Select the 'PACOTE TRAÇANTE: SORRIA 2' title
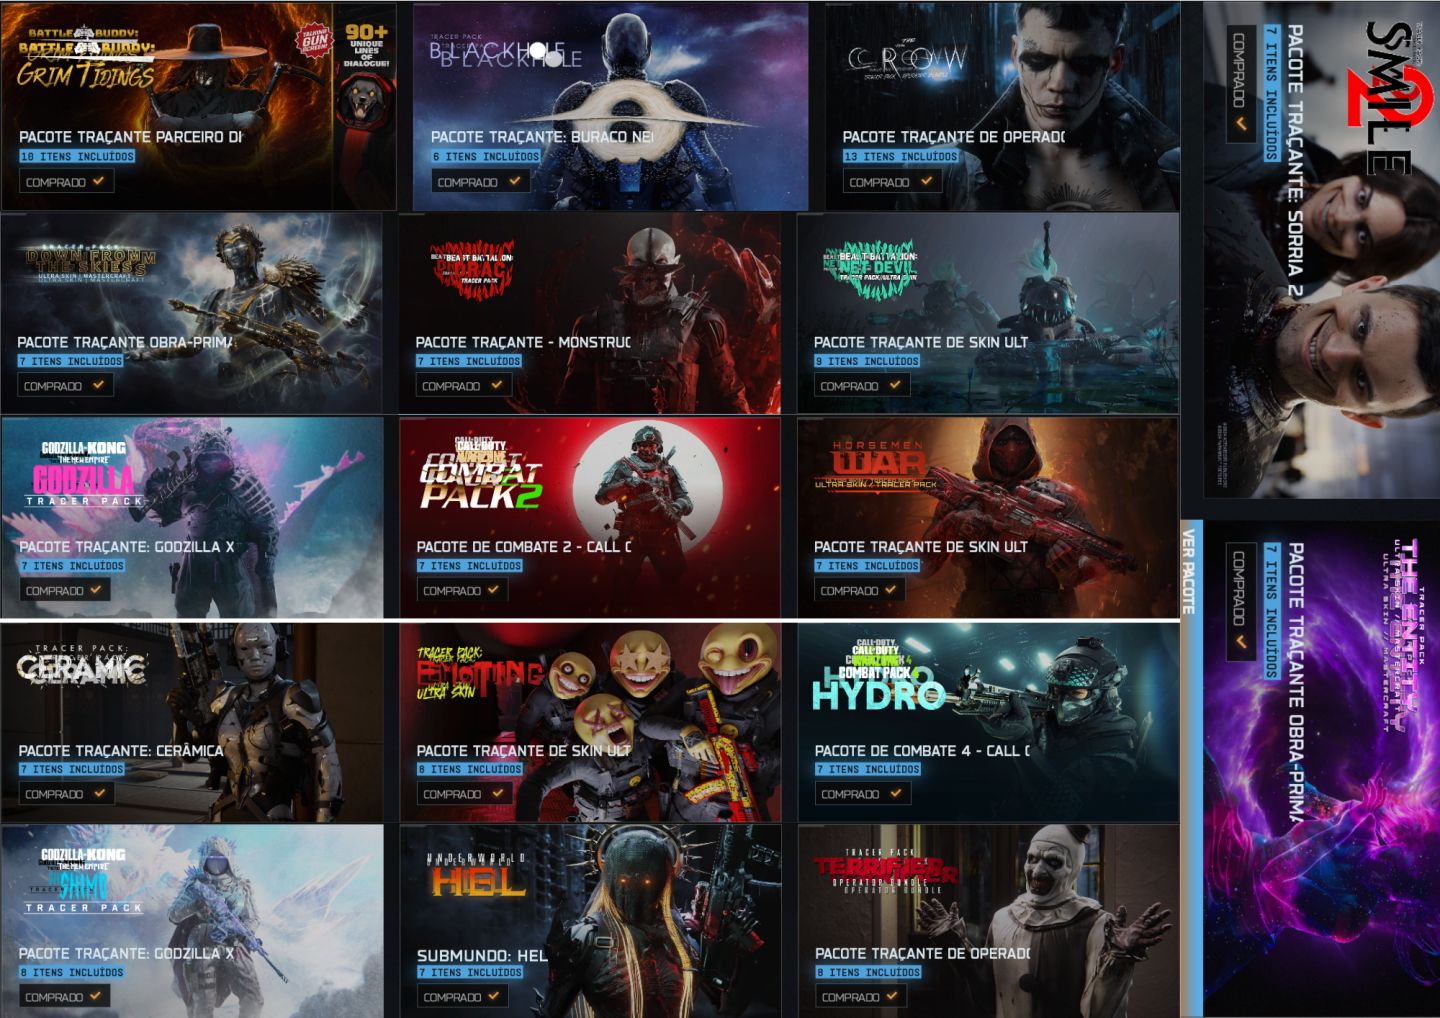The image size is (1440, 1018). click(1295, 161)
